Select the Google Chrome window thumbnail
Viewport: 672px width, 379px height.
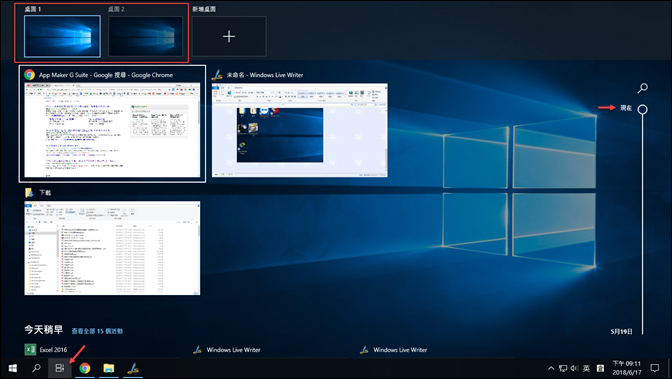(112, 130)
